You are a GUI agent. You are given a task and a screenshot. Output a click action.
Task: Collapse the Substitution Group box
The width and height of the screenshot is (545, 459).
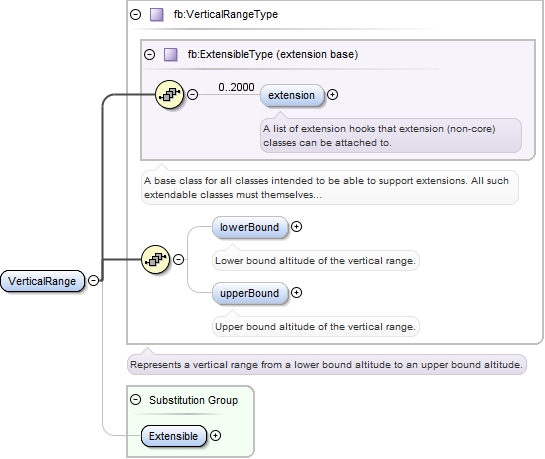pos(136,400)
